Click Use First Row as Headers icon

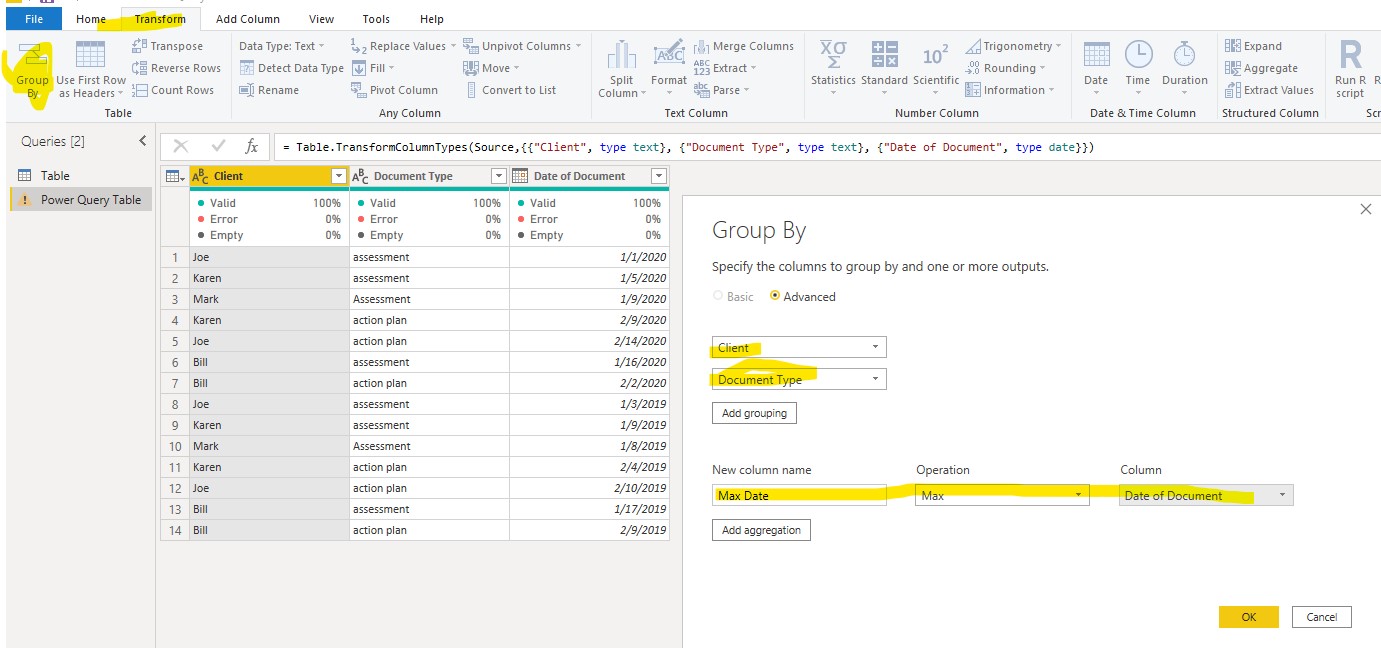pos(91,69)
